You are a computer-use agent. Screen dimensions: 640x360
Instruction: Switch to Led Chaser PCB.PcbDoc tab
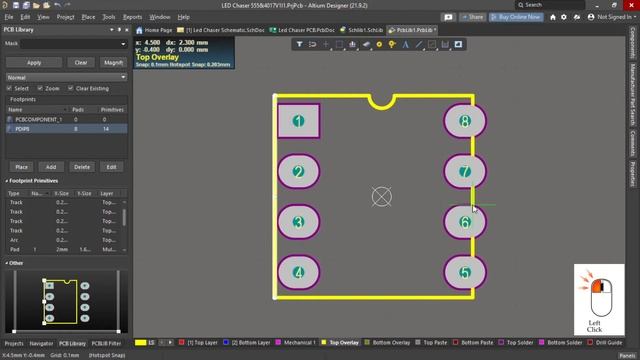(x=302, y=30)
